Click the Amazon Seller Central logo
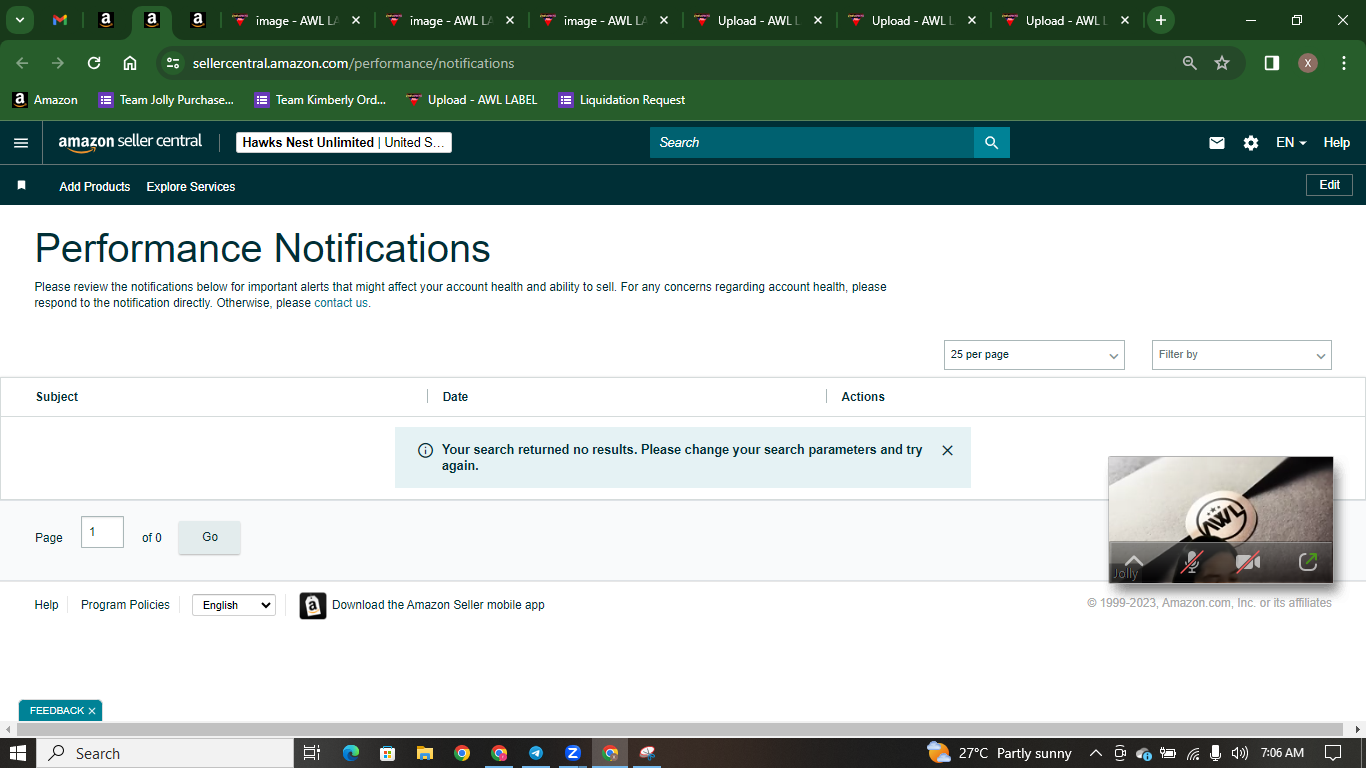 point(130,142)
